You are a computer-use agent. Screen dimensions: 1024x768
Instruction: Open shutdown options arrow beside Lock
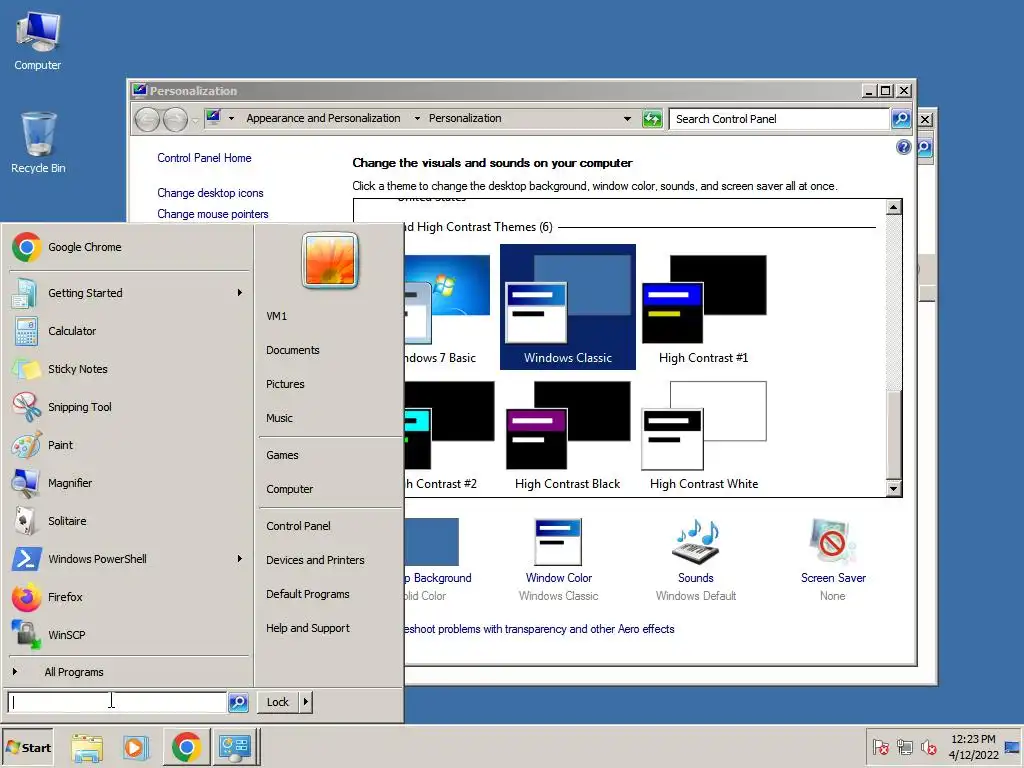pos(306,702)
